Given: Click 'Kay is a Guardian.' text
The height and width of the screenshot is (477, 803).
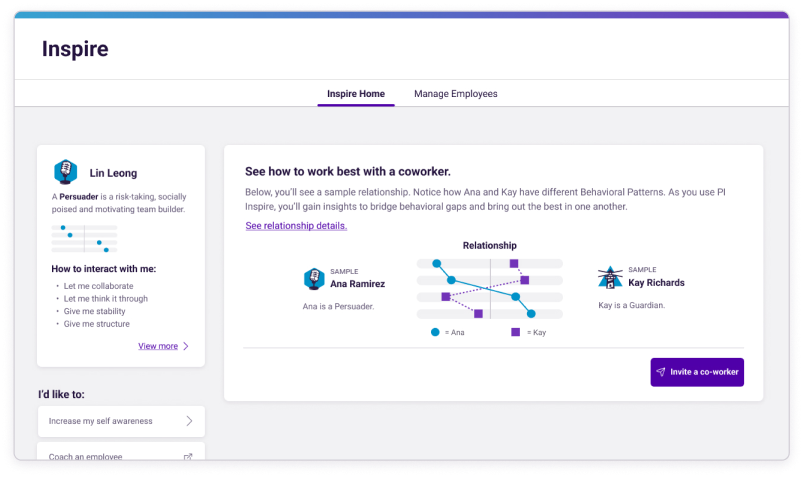Looking at the screenshot, I should [x=631, y=305].
